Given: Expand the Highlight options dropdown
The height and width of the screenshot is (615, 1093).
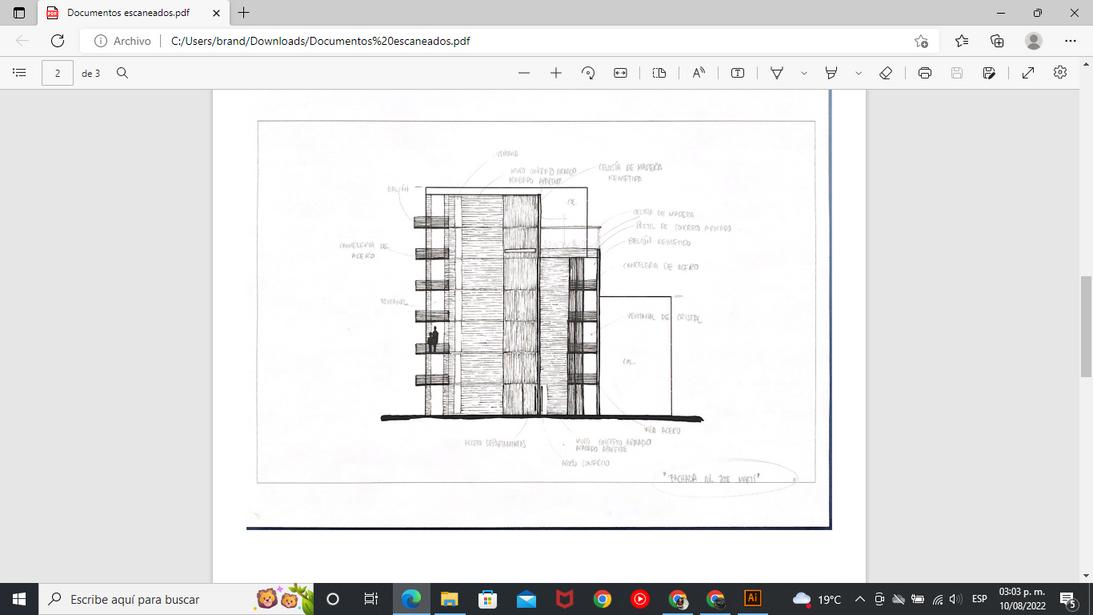Looking at the screenshot, I should pyautogui.click(x=858, y=73).
